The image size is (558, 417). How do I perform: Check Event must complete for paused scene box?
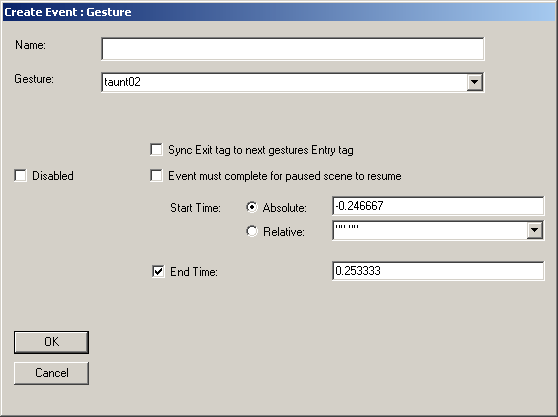156,175
